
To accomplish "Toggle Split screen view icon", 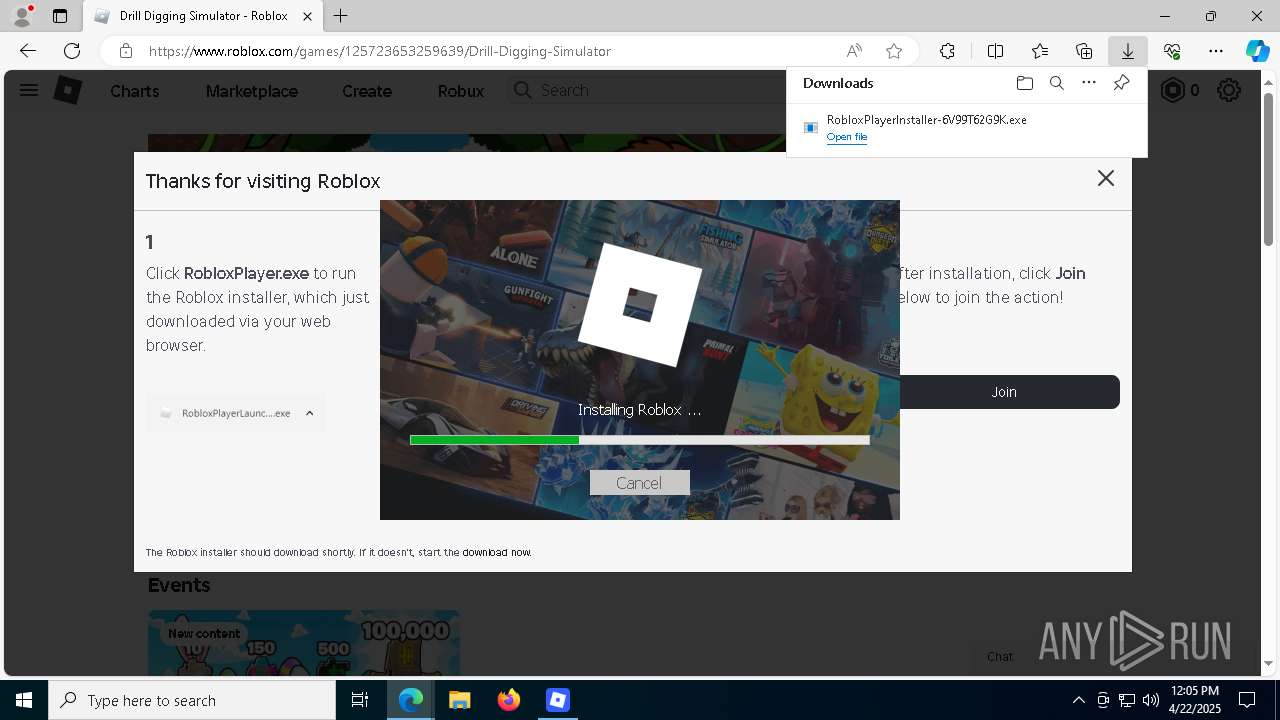I will click(995, 51).
